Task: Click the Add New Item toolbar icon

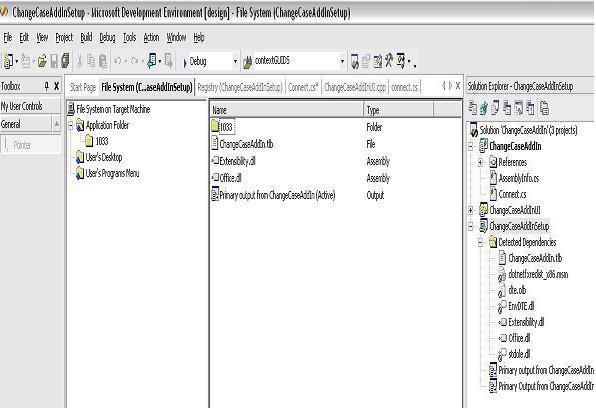Action: pyautogui.click(x=25, y=61)
